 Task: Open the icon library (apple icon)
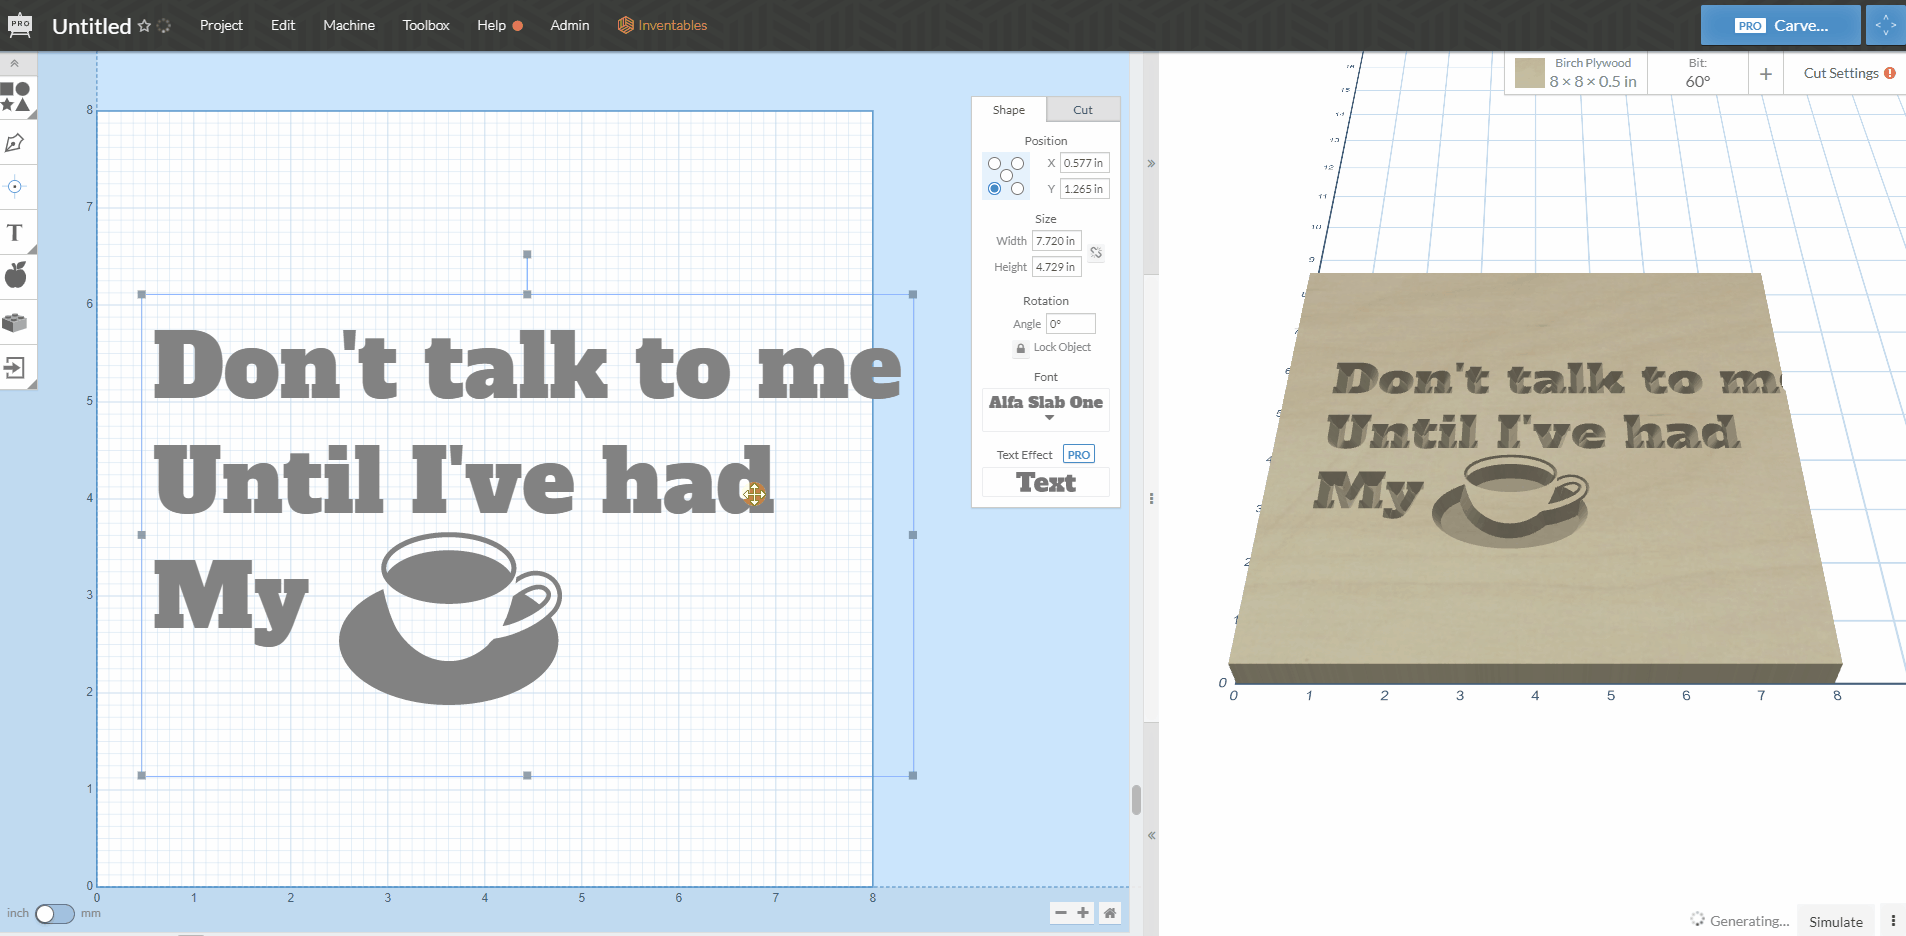(x=15, y=275)
